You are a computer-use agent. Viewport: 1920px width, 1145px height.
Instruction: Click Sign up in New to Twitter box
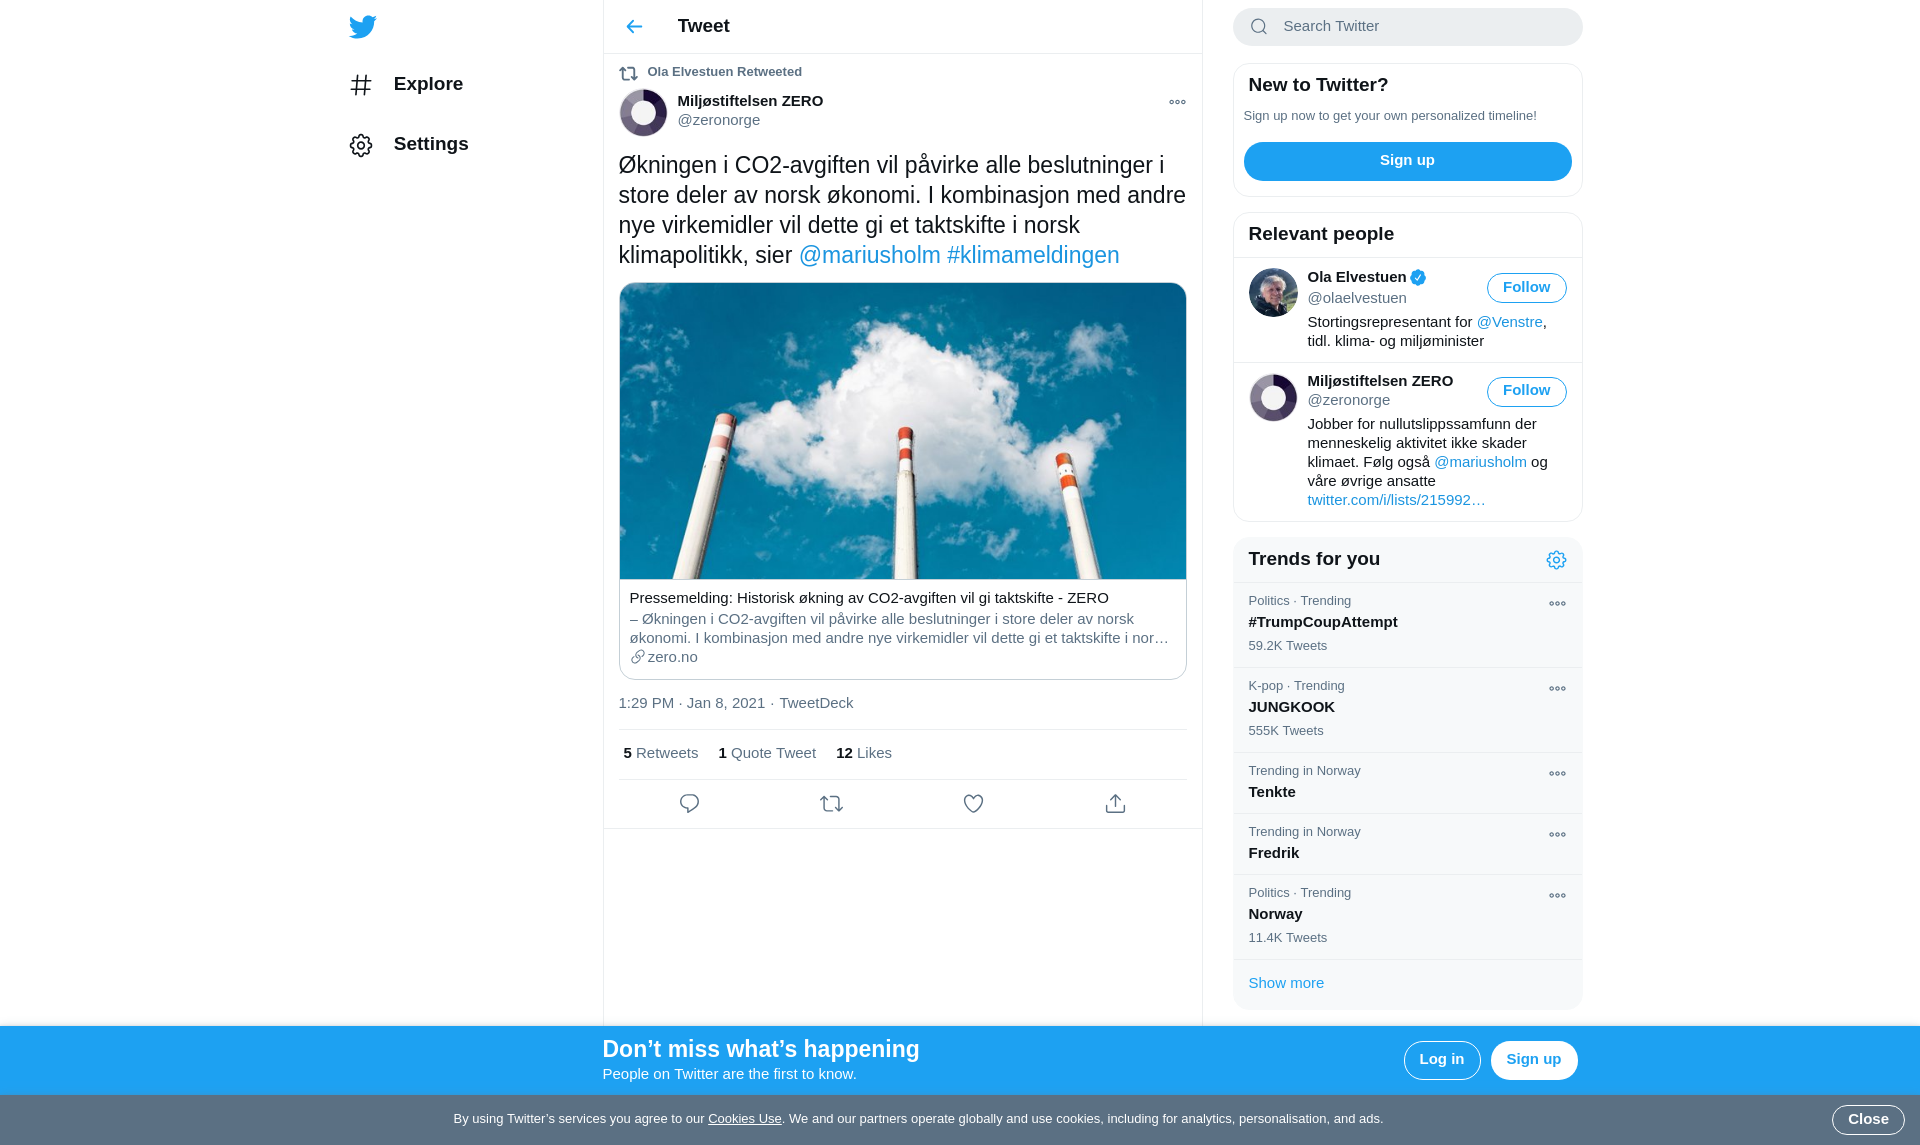point(1407,161)
